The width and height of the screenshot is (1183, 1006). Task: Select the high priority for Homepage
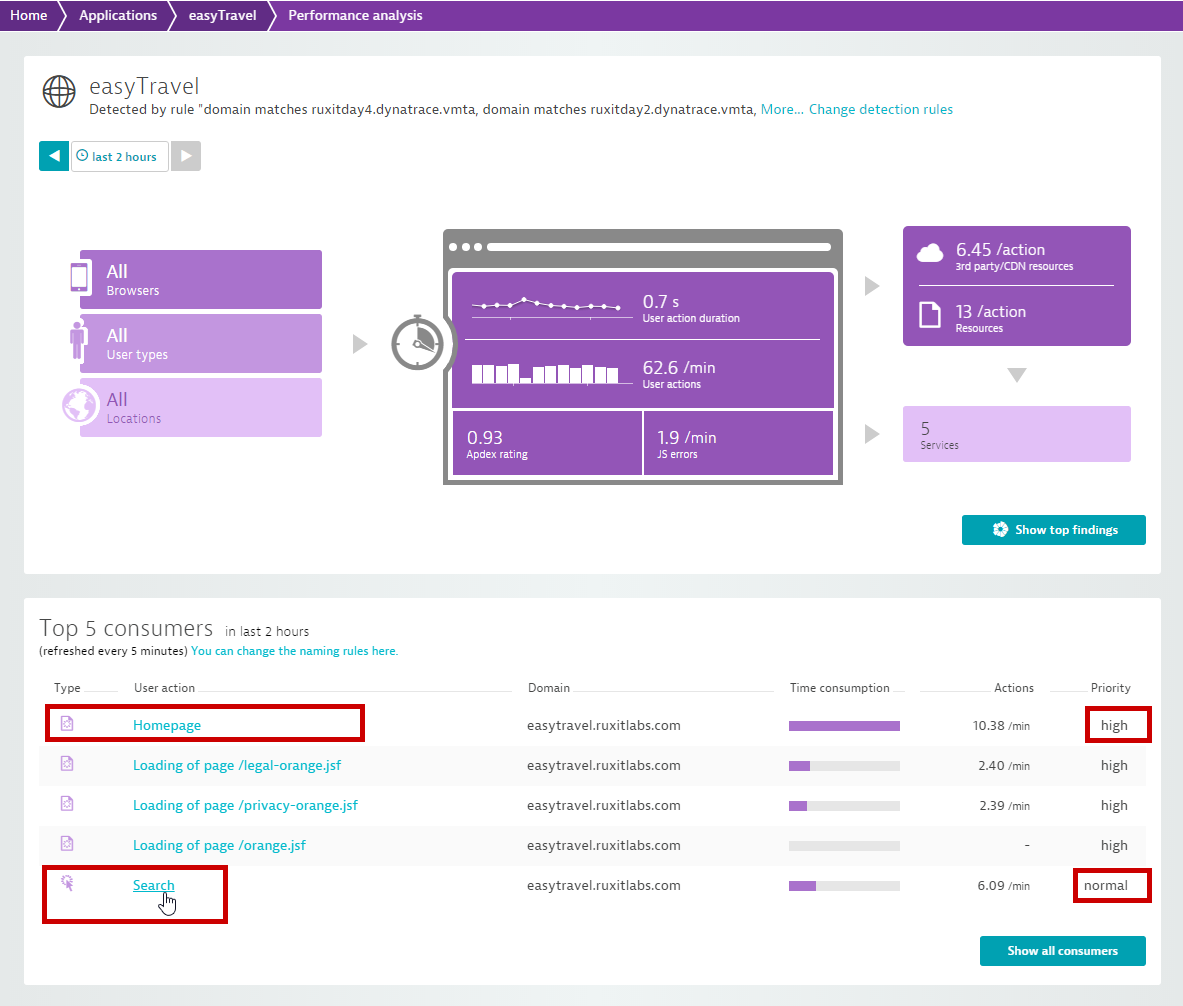tap(1114, 725)
